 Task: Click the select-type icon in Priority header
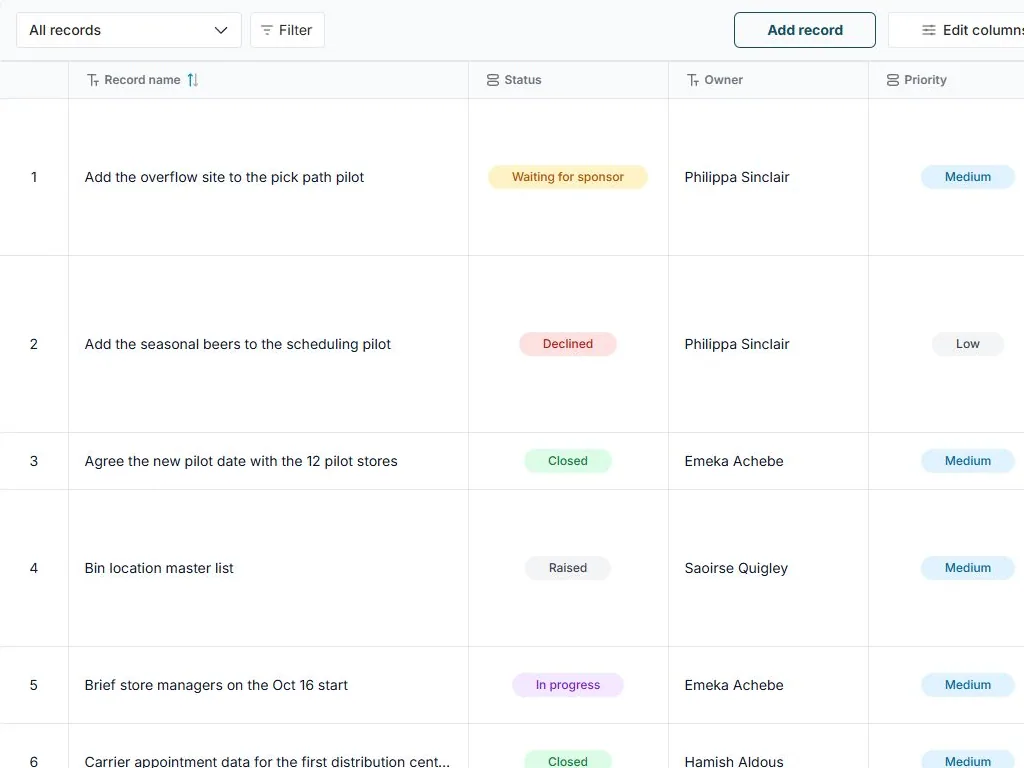tap(893, 80)
